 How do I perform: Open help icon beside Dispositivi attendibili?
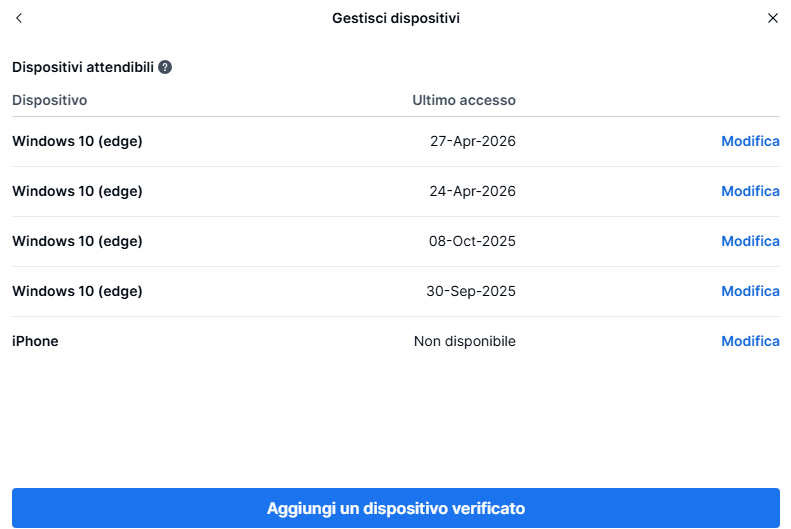click(165, 67)
